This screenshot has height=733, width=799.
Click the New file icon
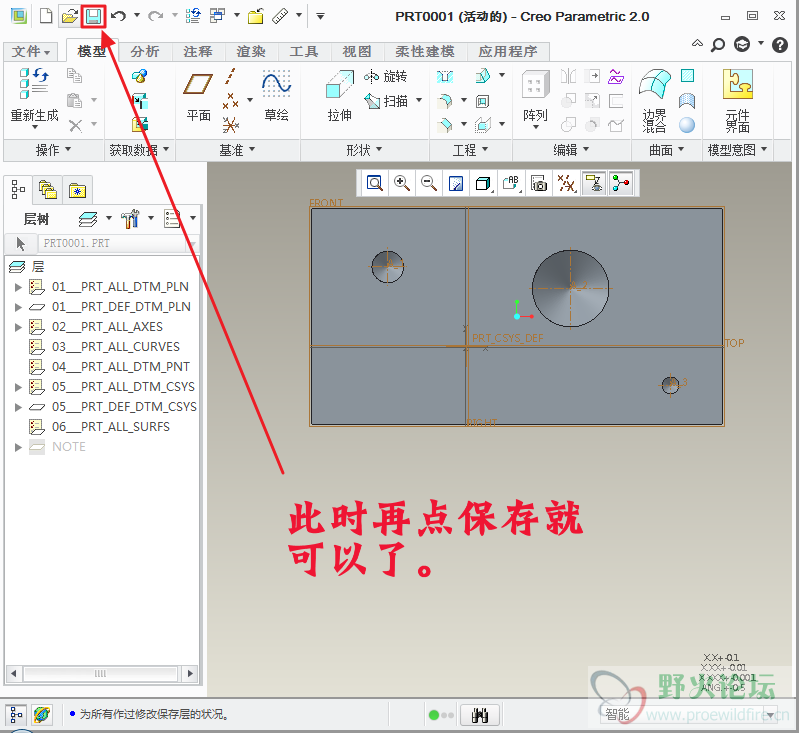(x=46, y=16)
